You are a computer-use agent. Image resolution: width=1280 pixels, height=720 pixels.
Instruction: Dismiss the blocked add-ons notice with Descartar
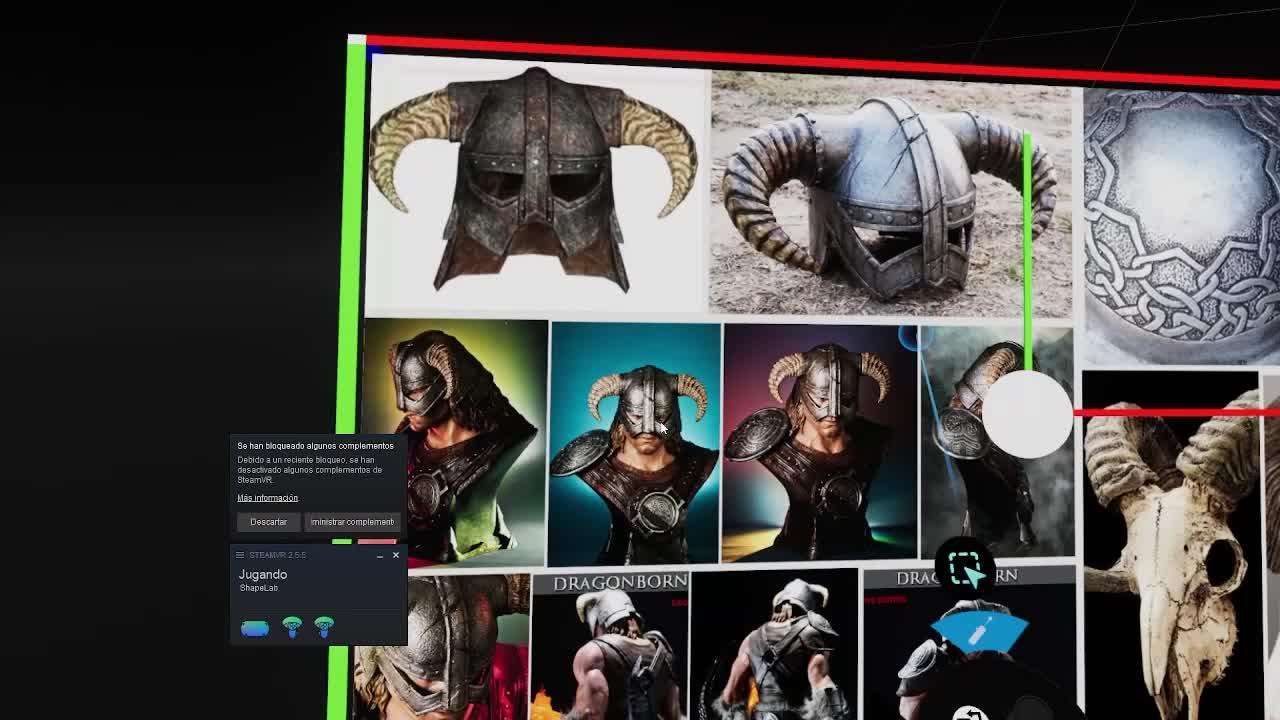[268, 522]
